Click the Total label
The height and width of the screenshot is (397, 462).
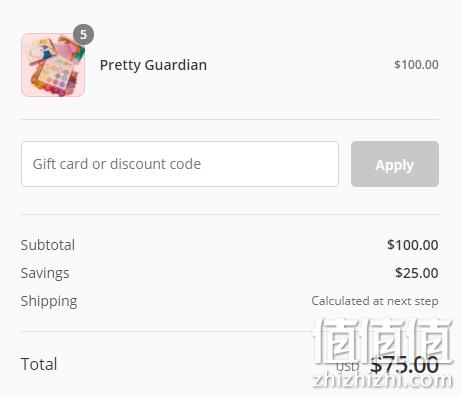[39, 364]
